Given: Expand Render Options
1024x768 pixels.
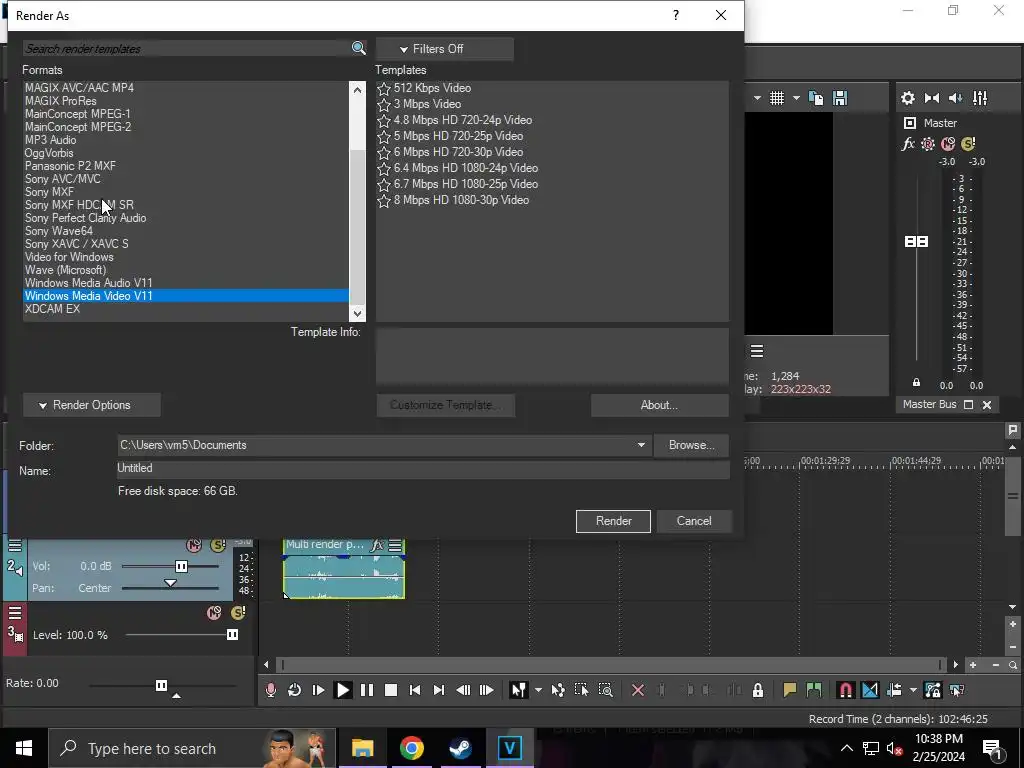Looking at the screenshot, I should (91, 405).
